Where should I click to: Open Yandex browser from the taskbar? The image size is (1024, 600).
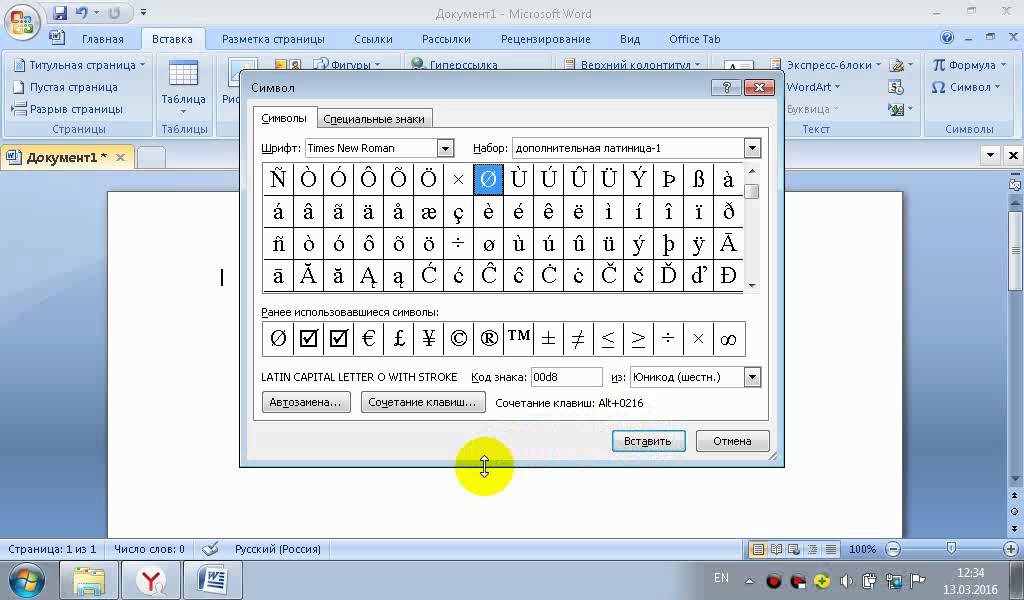click(152, 580)
